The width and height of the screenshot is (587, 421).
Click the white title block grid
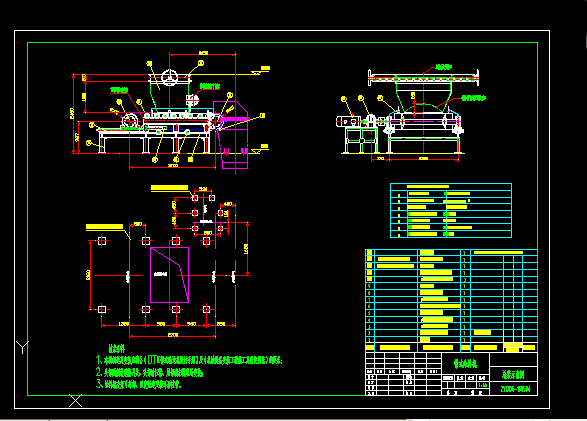pos(451,374)
